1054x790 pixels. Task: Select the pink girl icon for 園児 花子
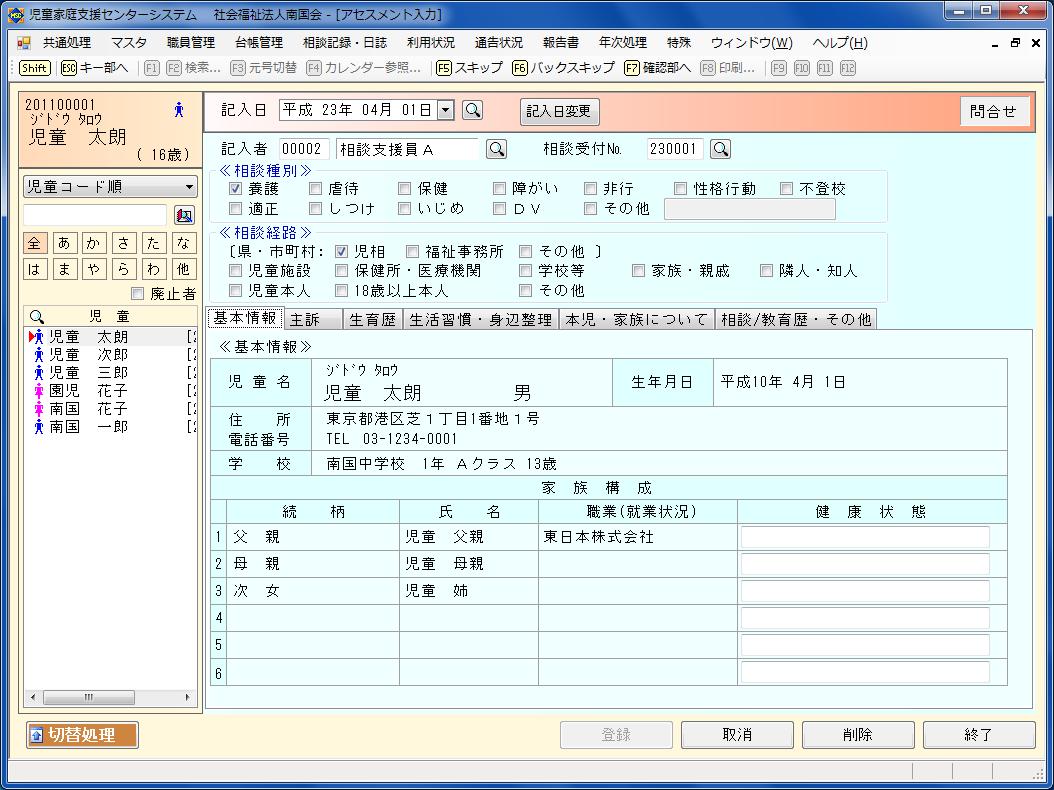[38, 391]
